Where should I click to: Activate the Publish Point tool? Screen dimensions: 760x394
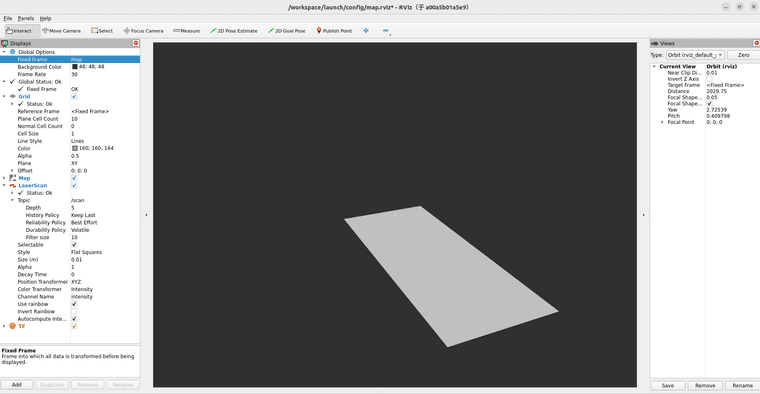pyautogui.click(x=334, y=31)
